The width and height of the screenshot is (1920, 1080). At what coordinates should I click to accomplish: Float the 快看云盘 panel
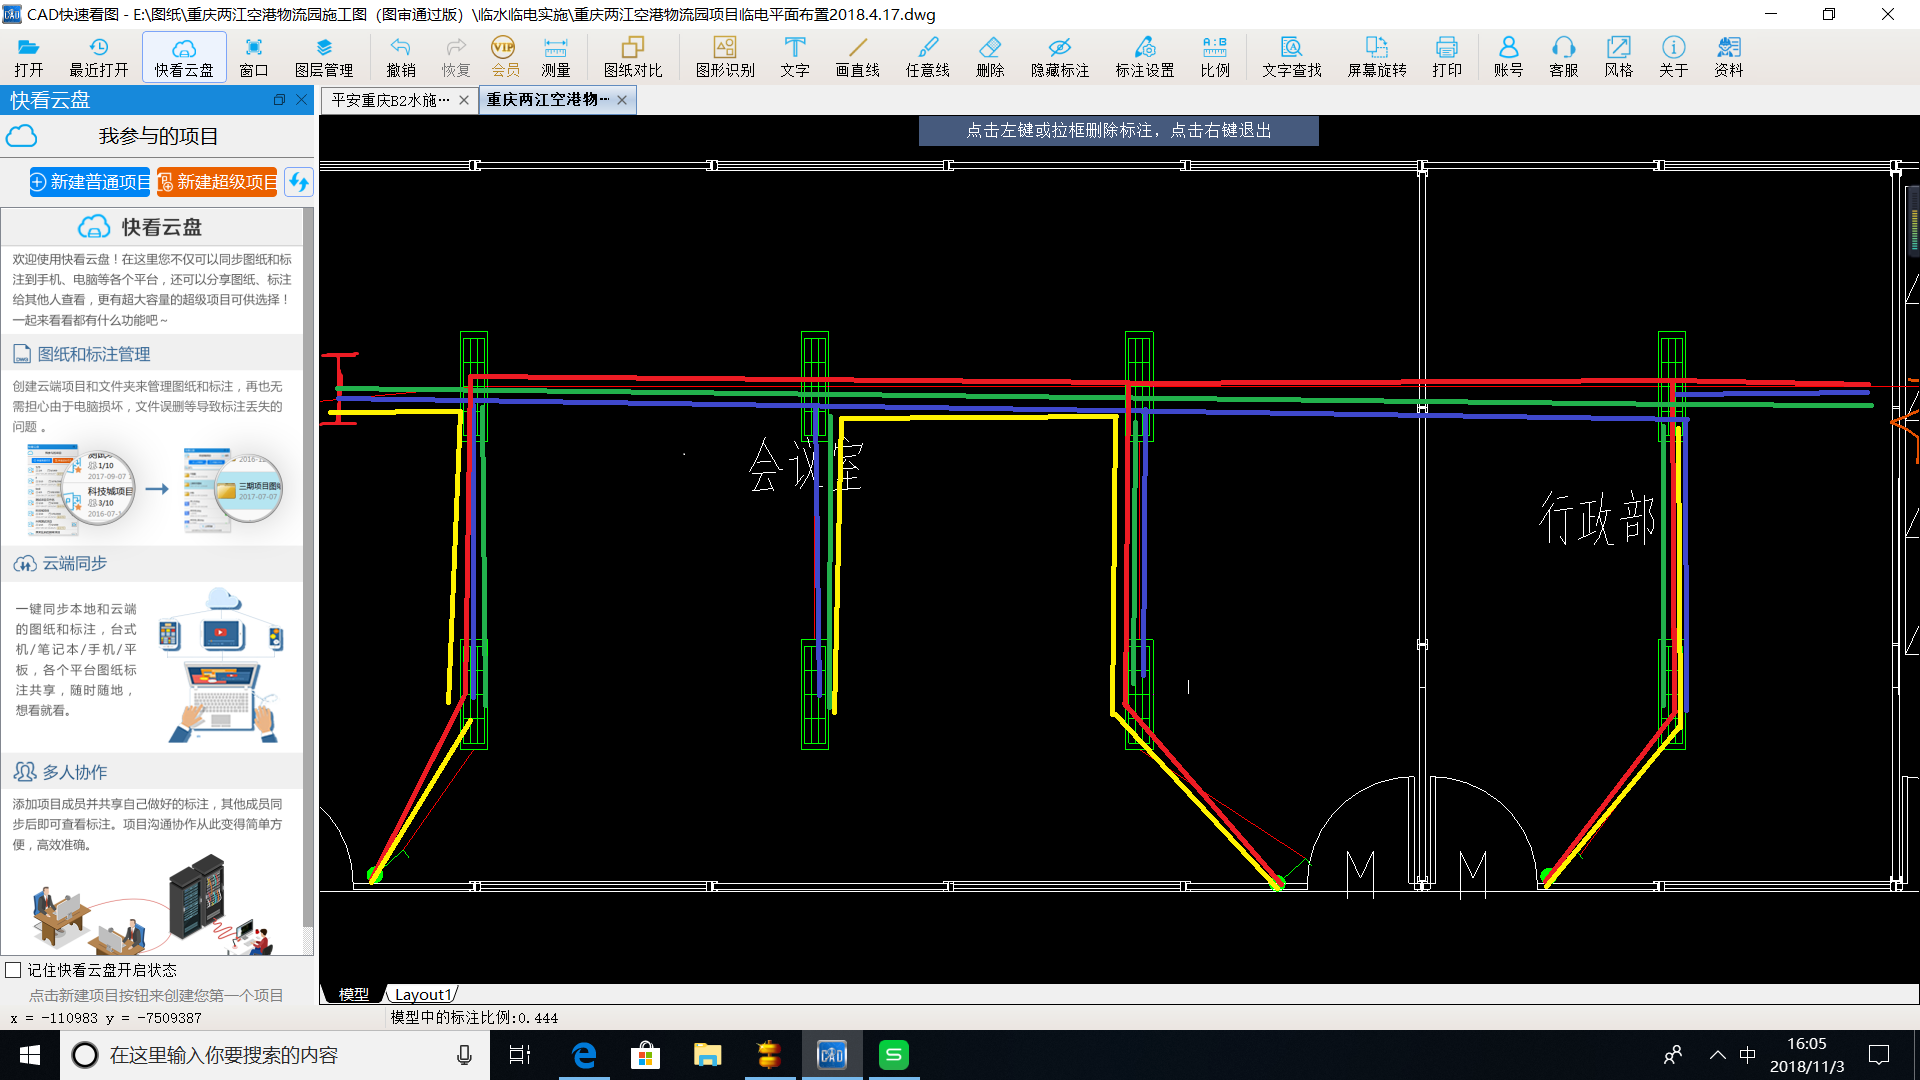pos(279,100)
